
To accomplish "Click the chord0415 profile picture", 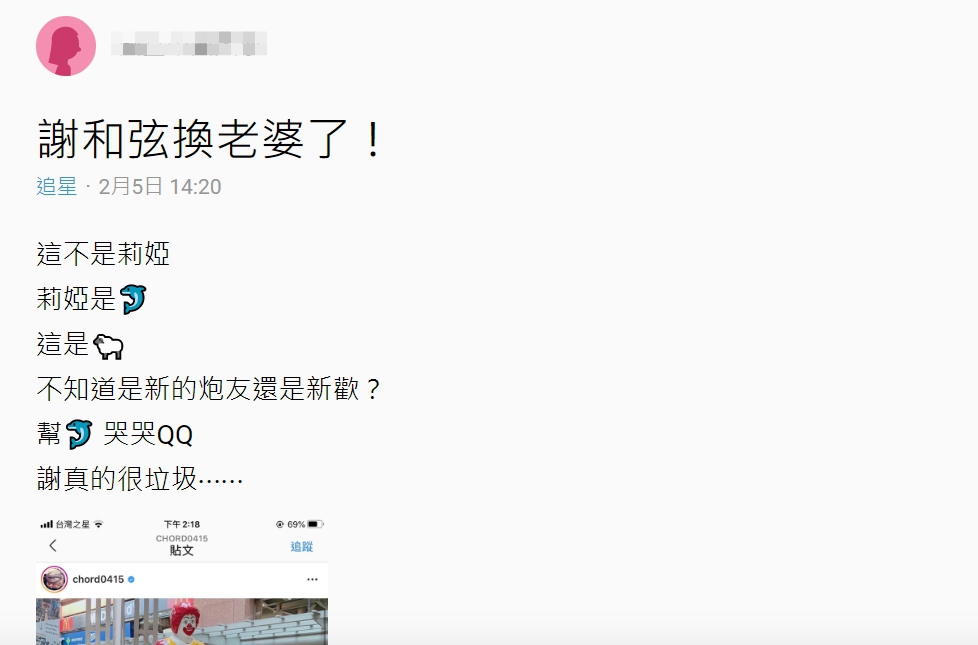I will [54, 580].
